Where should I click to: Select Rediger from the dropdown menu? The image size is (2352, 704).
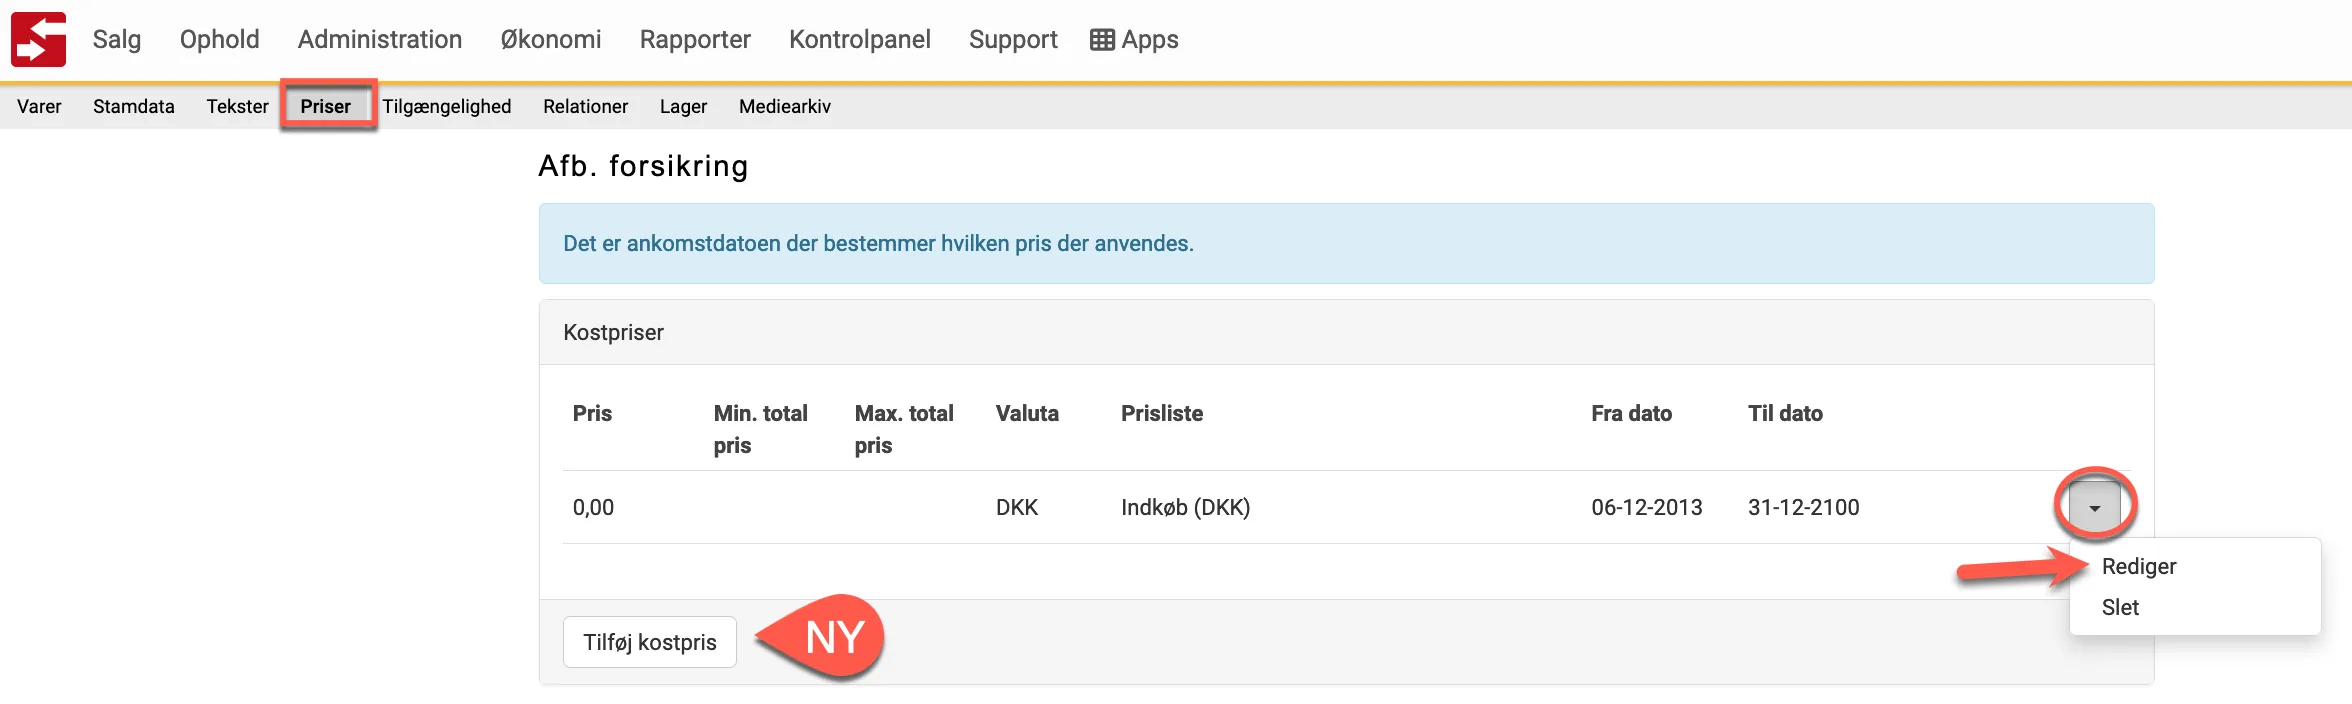(2138, 566)
